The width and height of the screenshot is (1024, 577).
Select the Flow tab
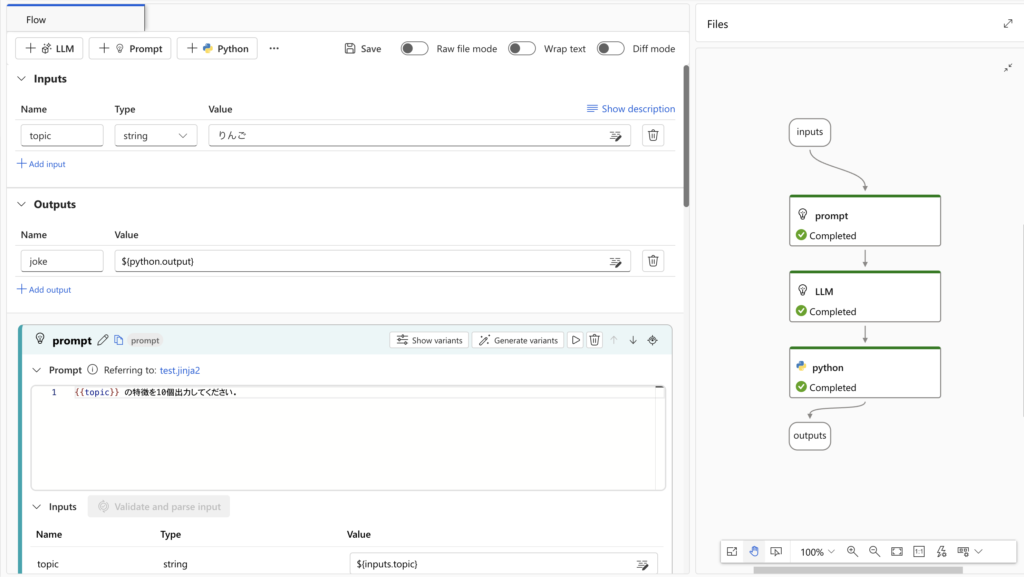coord(36,19)
